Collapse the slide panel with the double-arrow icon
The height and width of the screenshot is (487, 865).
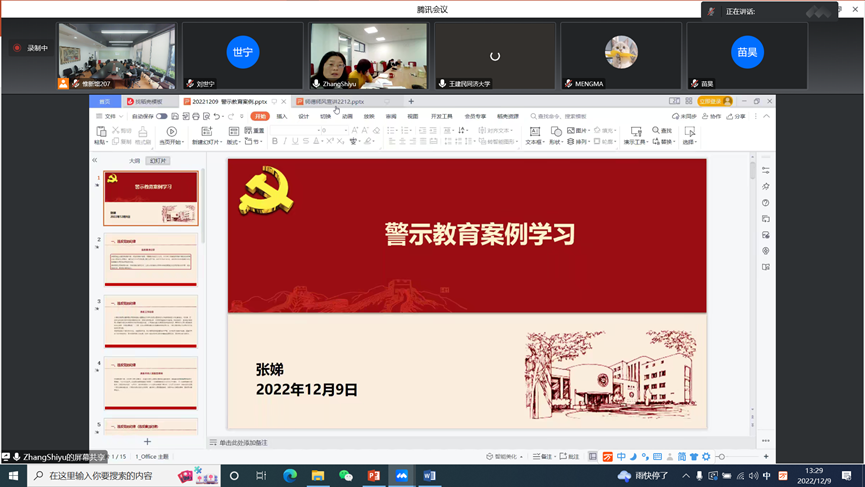point(95,160)
